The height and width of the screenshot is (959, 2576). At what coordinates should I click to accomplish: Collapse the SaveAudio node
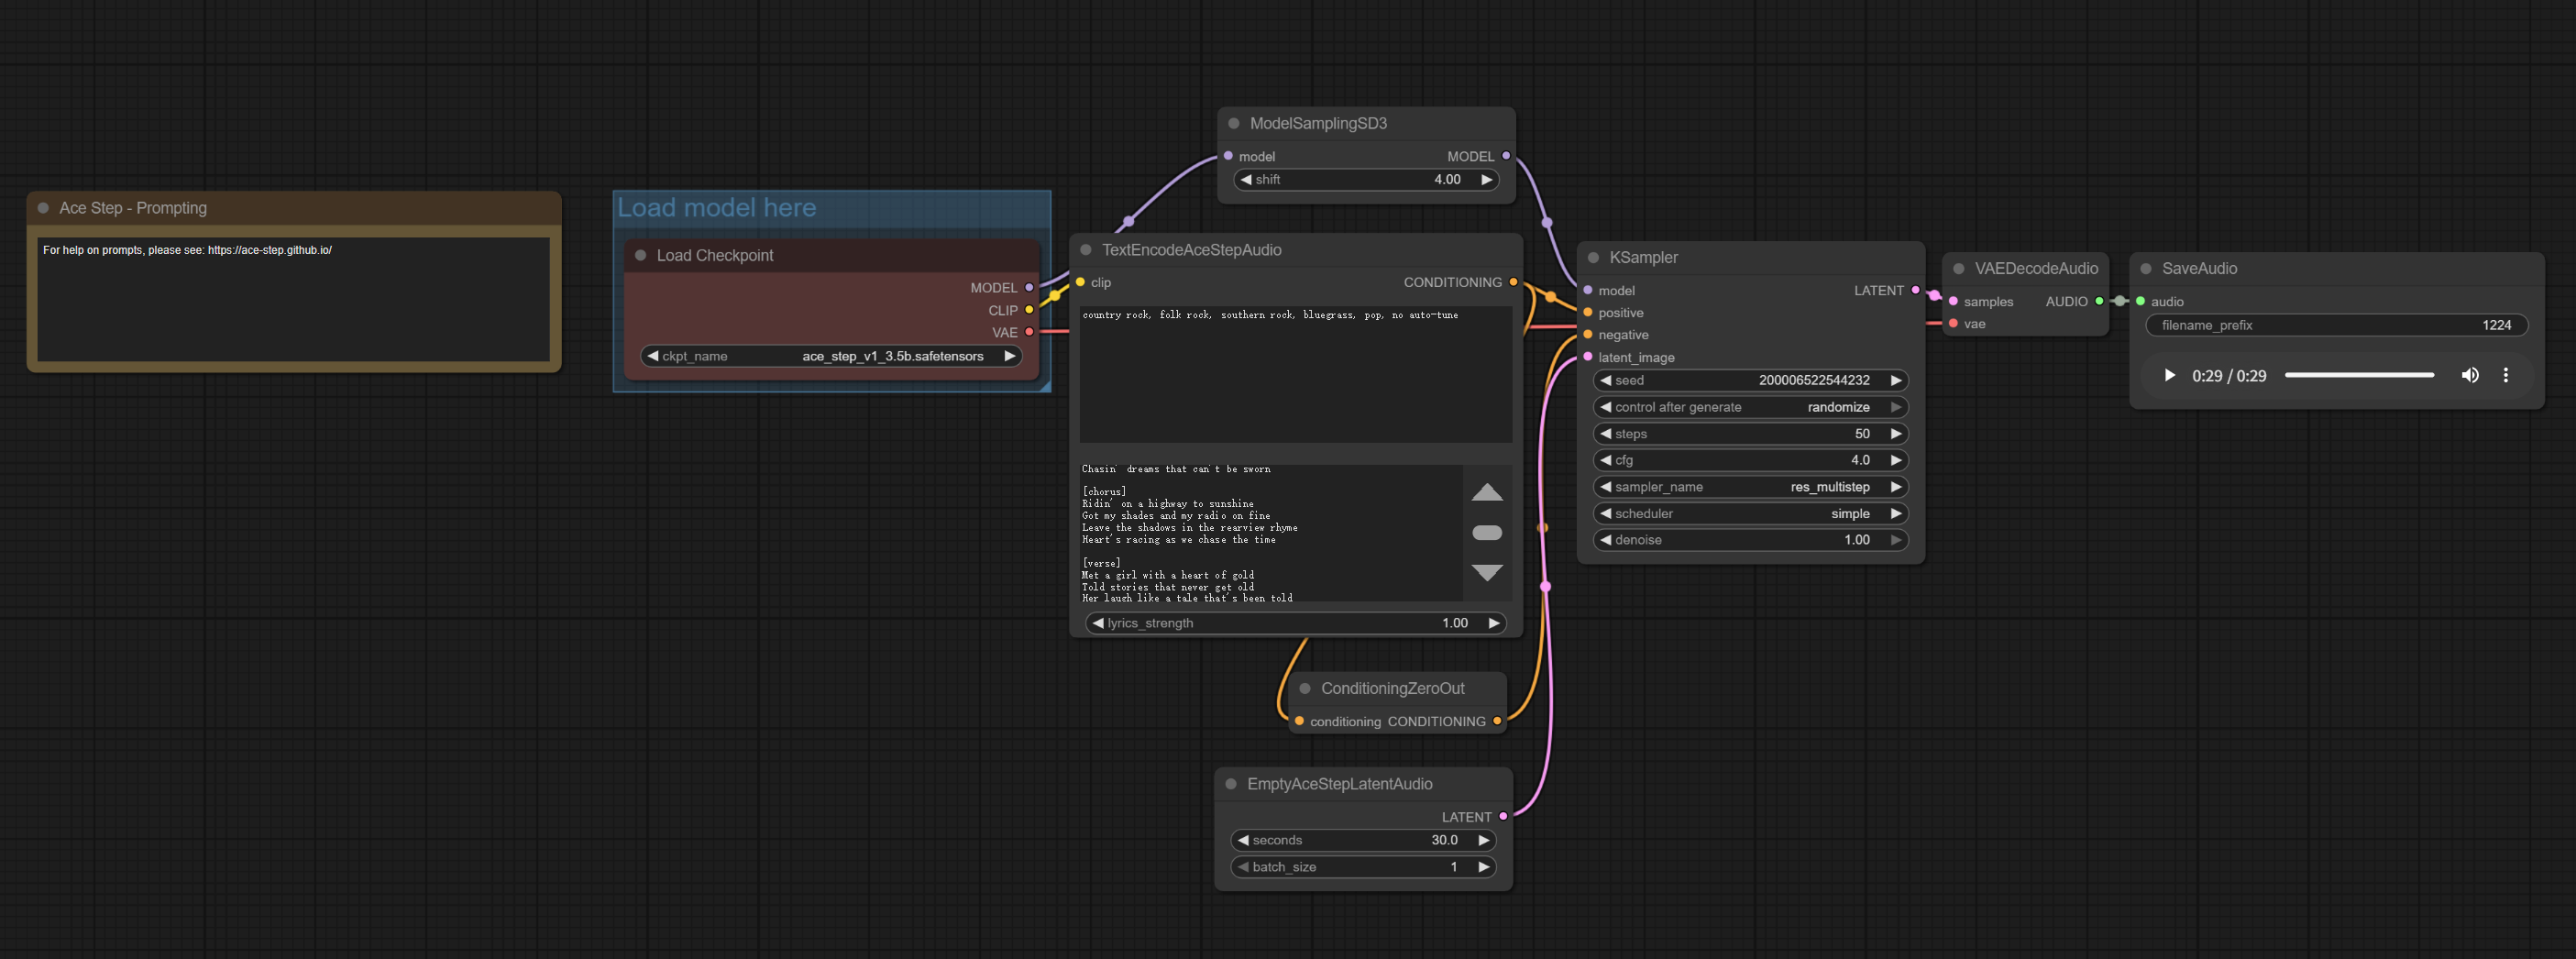point(2146,268)
